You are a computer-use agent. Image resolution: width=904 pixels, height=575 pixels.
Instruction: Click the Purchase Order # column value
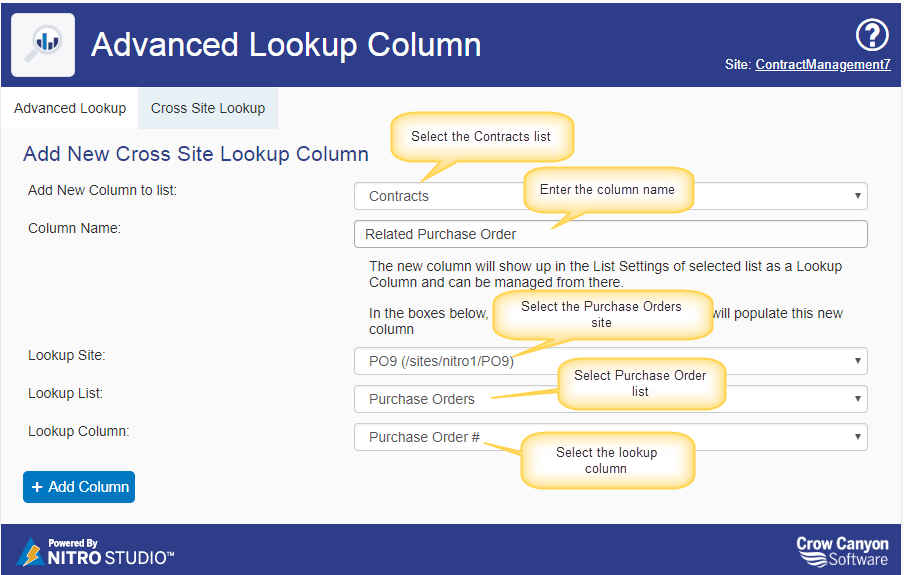424,437
